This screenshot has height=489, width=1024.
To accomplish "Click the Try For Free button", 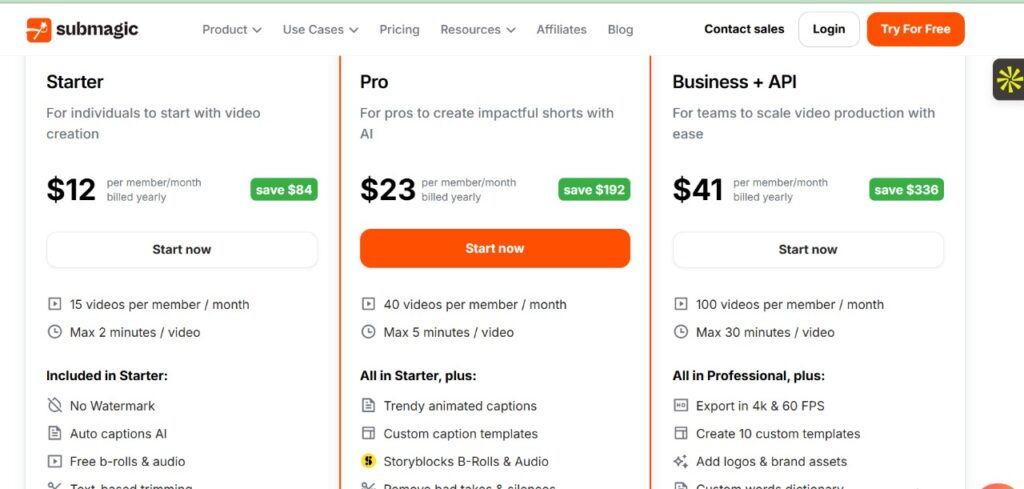I will point(915,30).
